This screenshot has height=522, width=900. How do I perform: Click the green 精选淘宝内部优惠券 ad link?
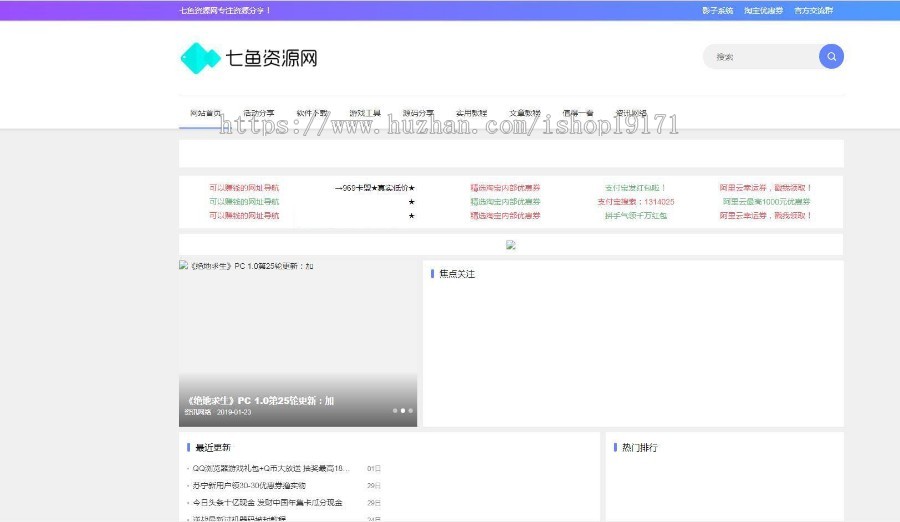(x=505, y=202)
